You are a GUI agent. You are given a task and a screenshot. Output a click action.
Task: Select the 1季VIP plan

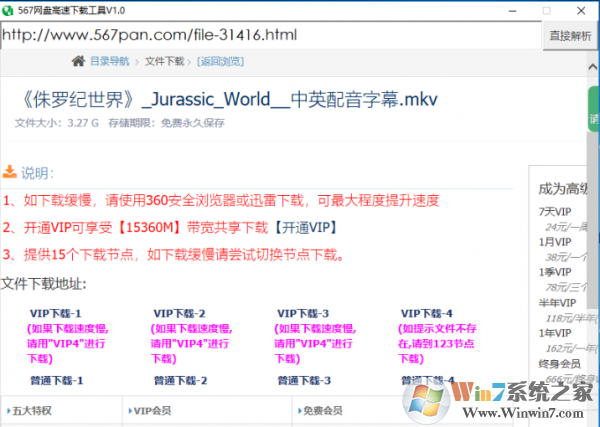pyautogui.click(x=555, y=272)
